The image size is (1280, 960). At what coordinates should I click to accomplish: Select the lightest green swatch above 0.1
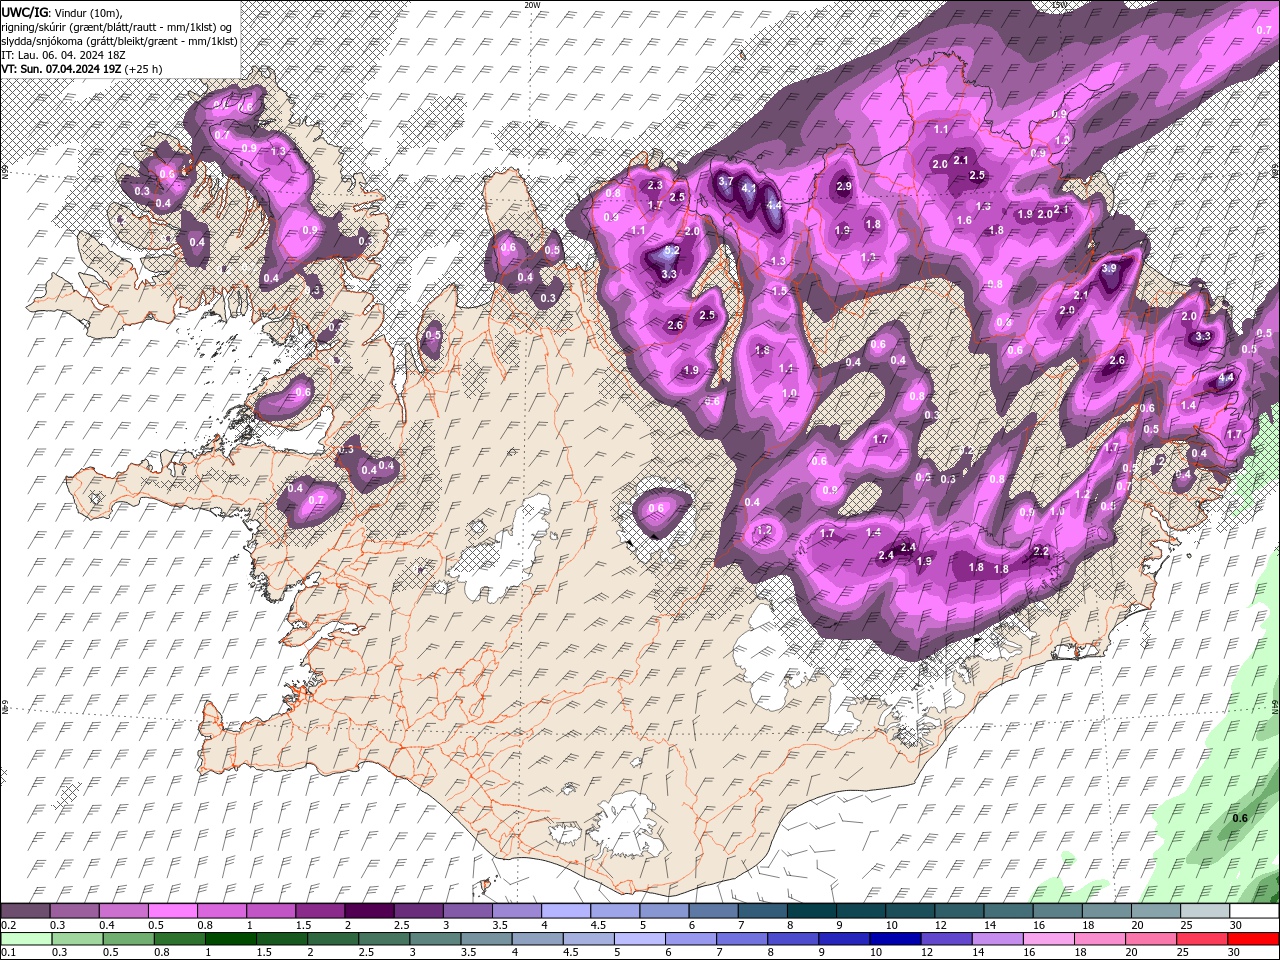pyautogui.click(x=26, y=939)
